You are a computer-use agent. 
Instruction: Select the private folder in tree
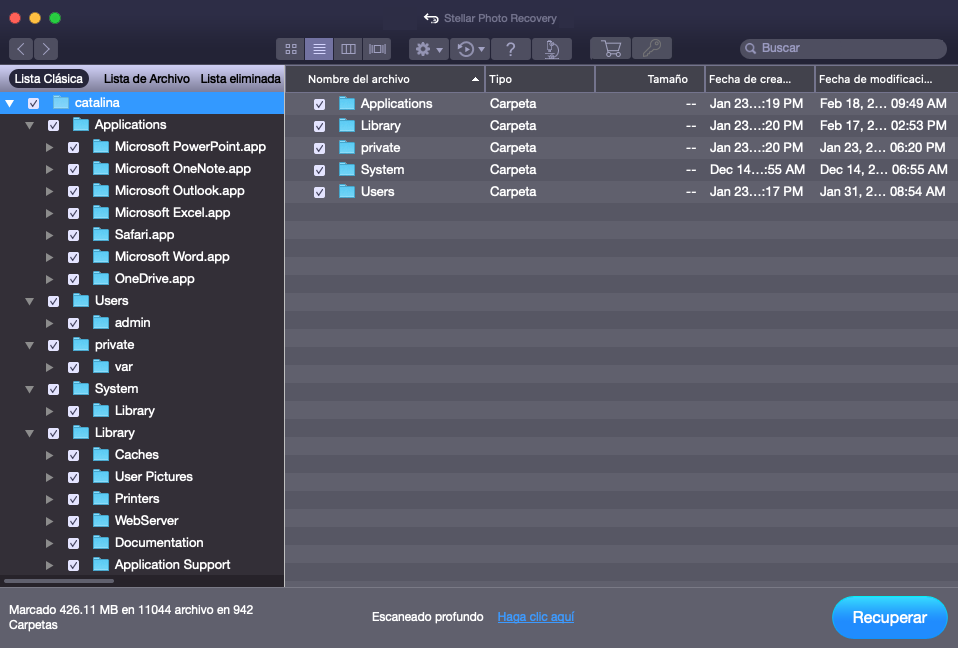(x=114, y=344)
